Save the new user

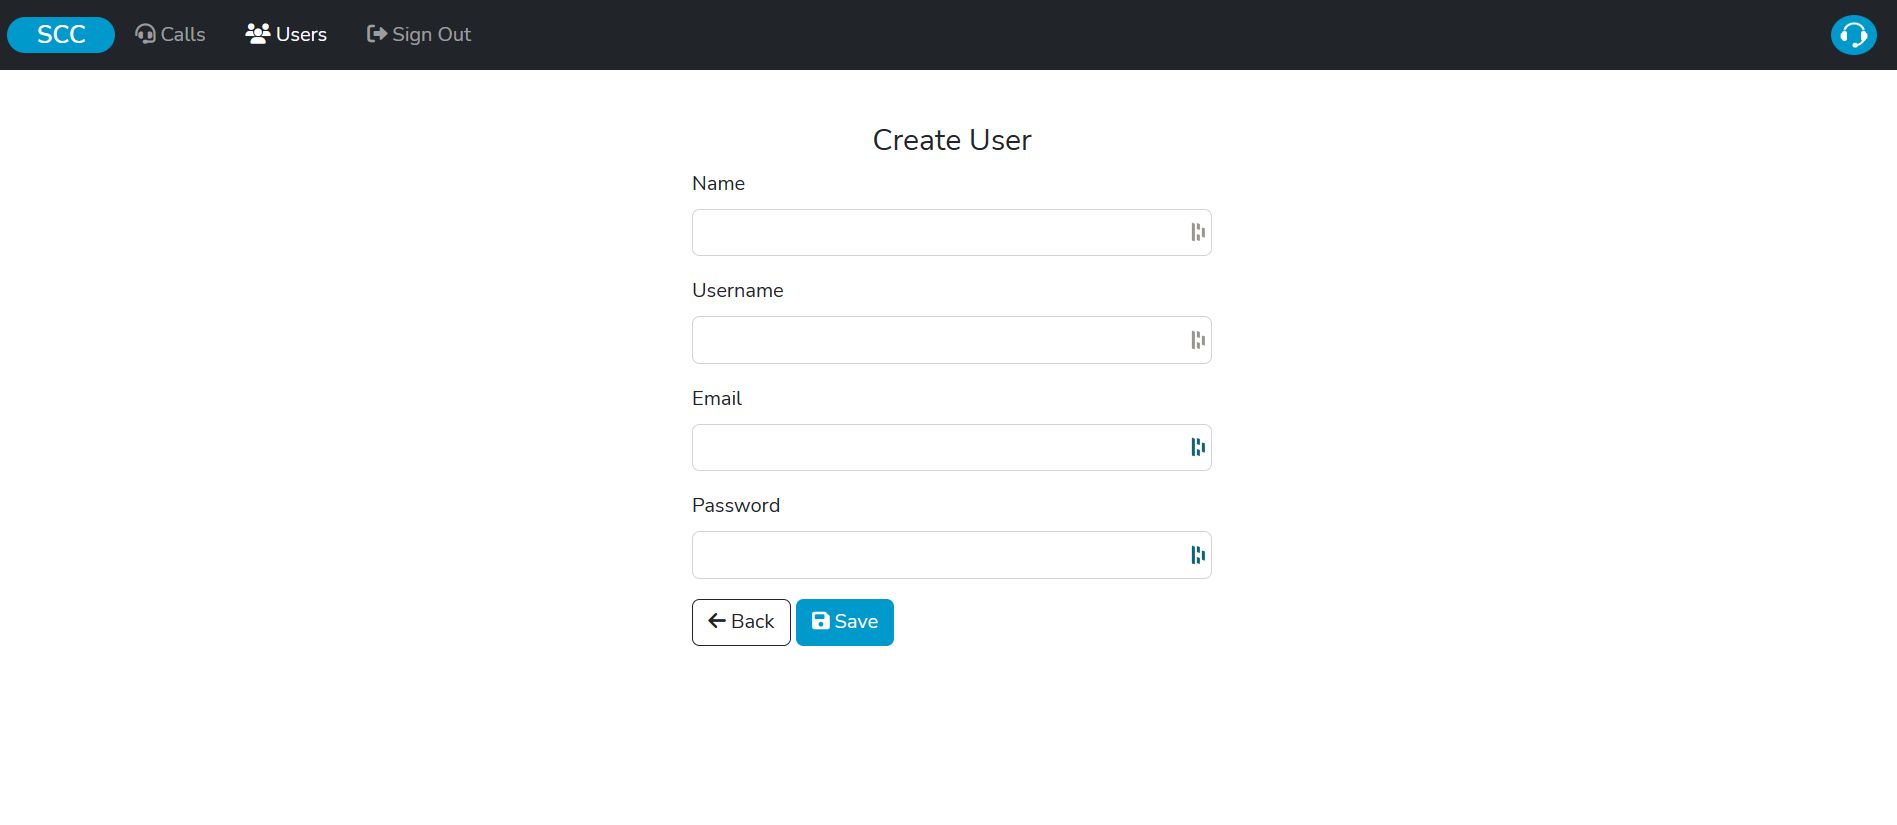pos(844,622)
